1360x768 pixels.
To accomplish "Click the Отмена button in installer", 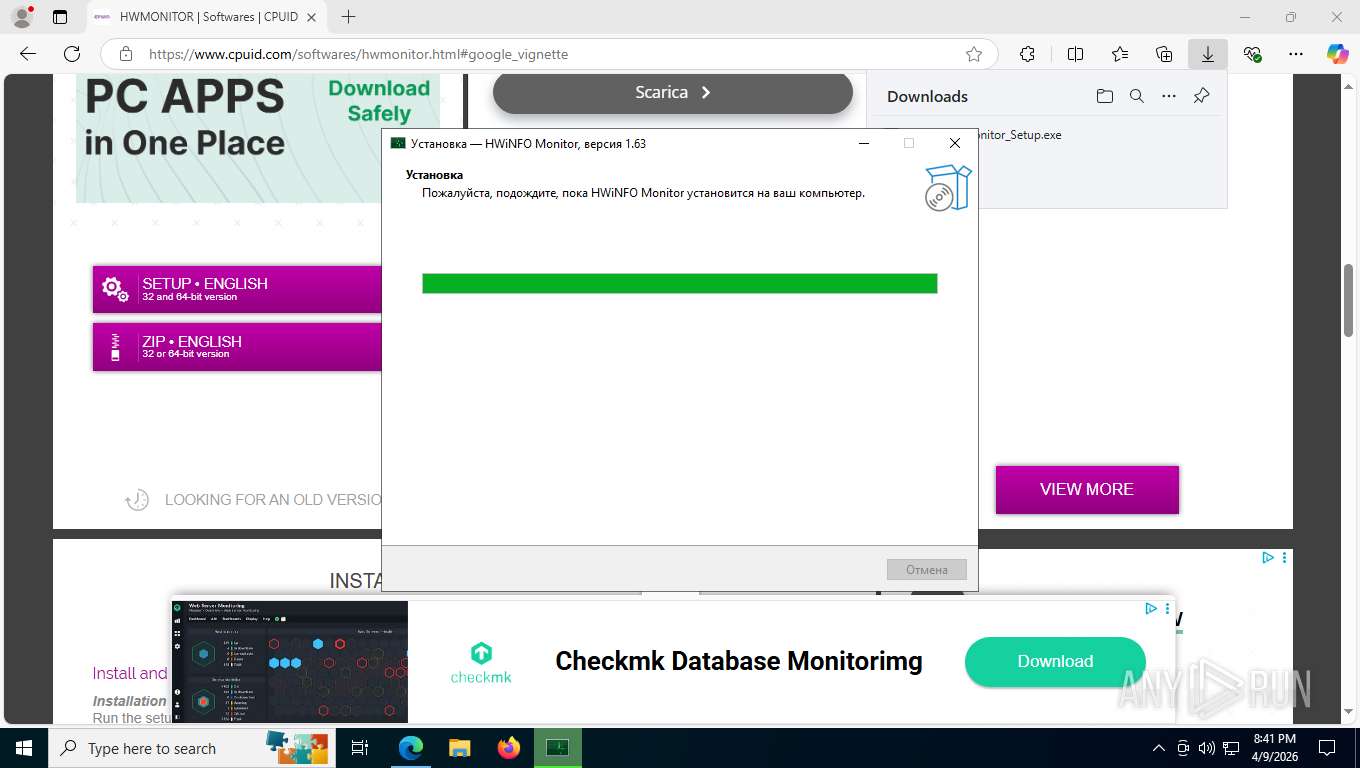I will pyautogui.click(x=926, y=569).
